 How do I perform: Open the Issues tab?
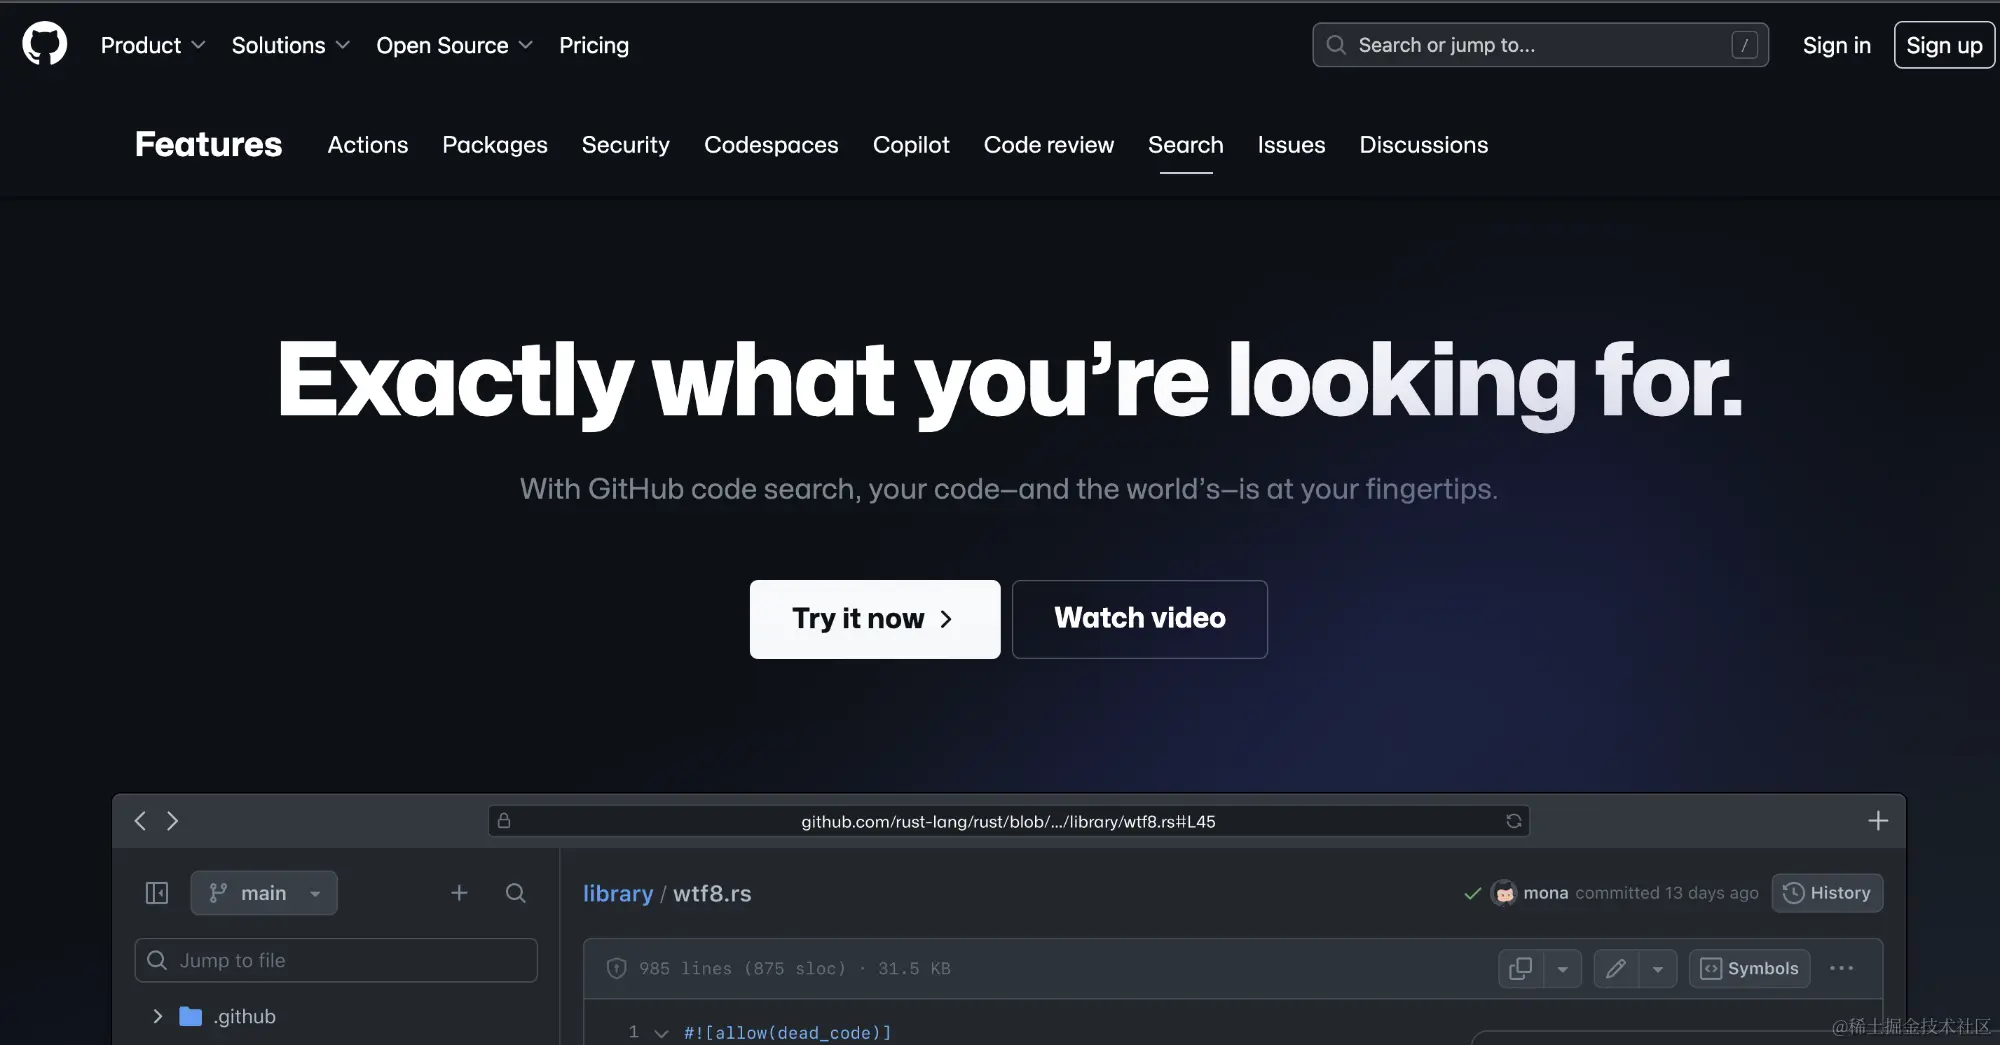click(x=1291, y=145)
